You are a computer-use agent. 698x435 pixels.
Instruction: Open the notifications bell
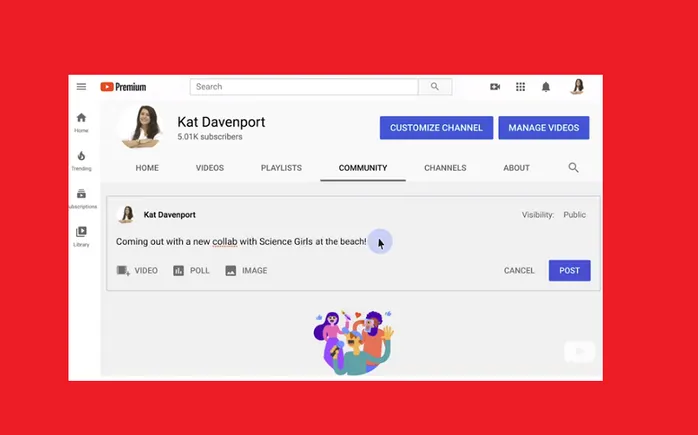tap(546, 87)
